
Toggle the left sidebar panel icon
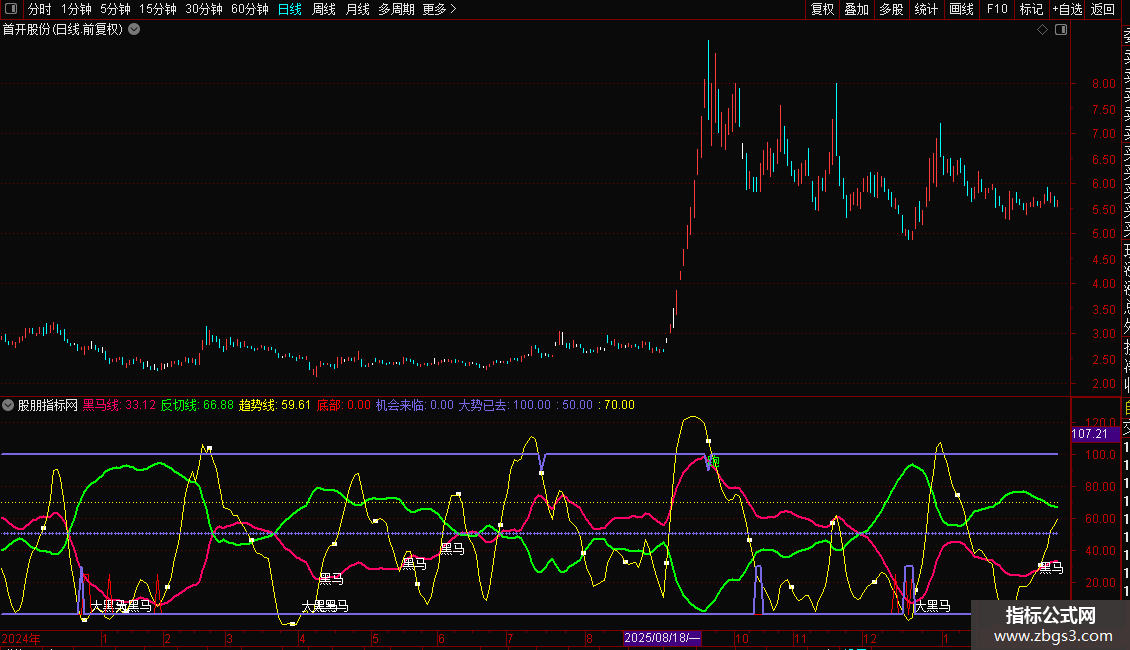(x=10, y=10)
